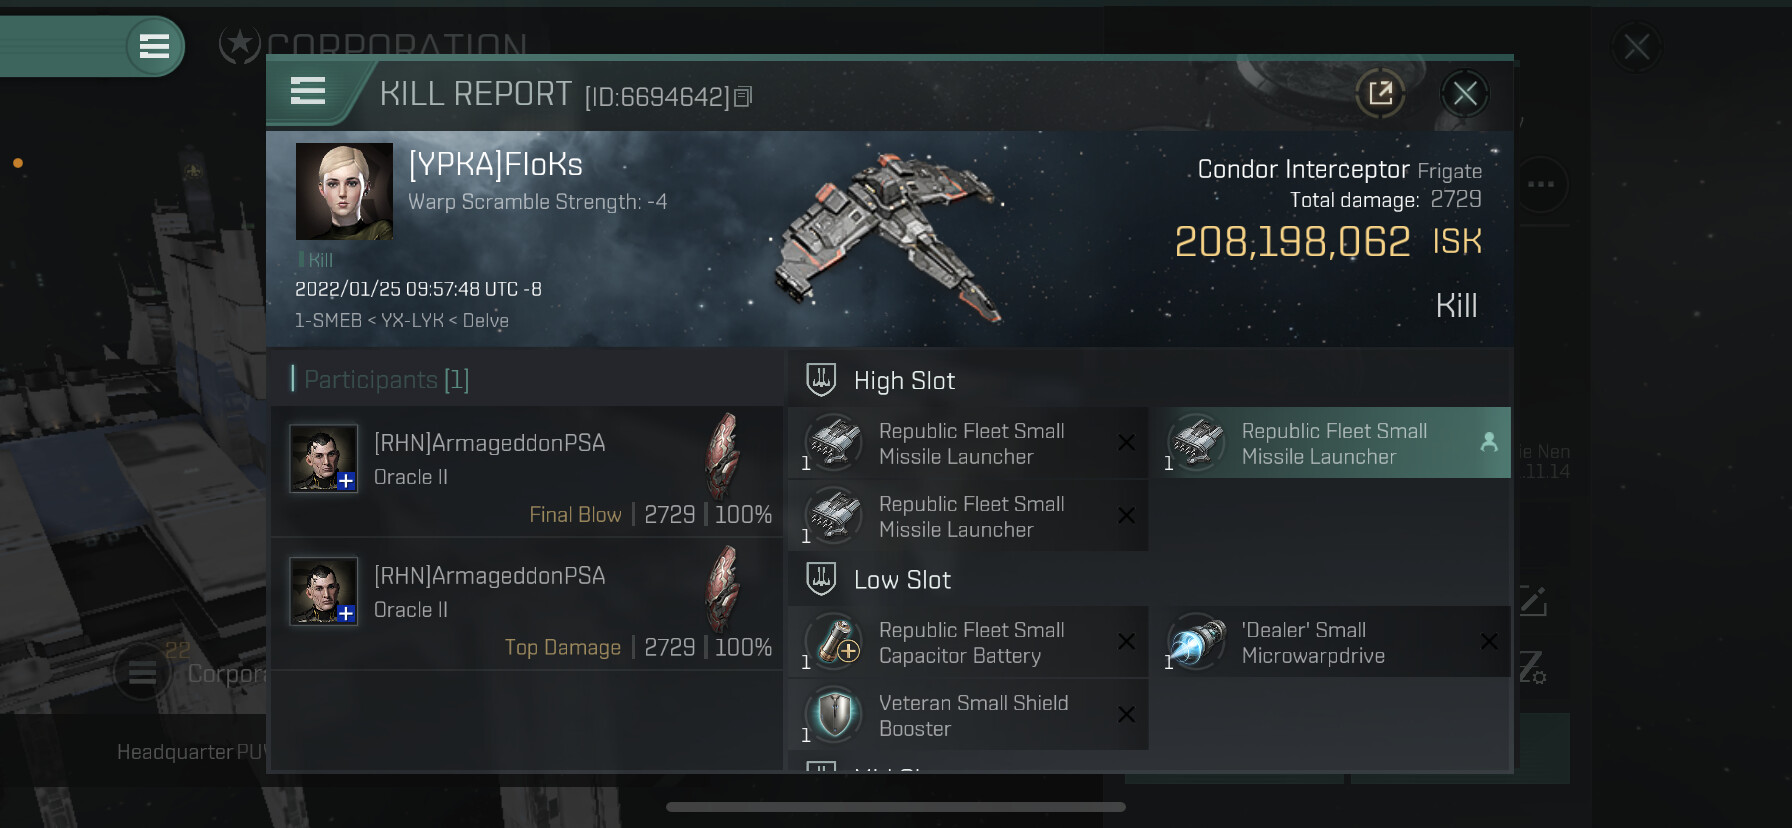Open the three-dots more options button
Image resolution: width=1792 pixels, height=828 pixels.
pos(1541,184)
